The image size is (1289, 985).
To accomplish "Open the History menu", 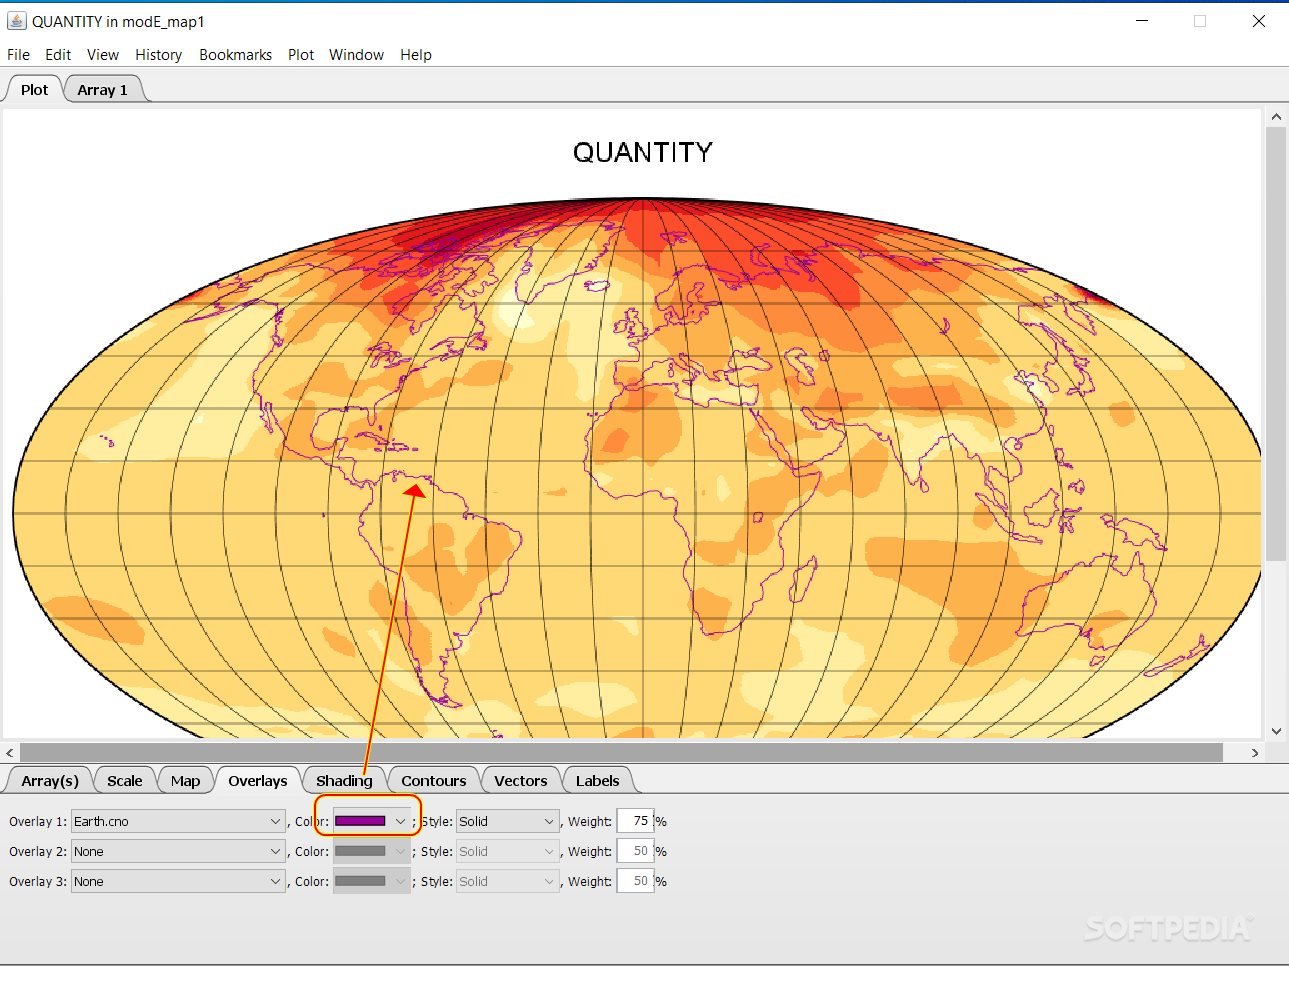I will (x=159, y=55).
